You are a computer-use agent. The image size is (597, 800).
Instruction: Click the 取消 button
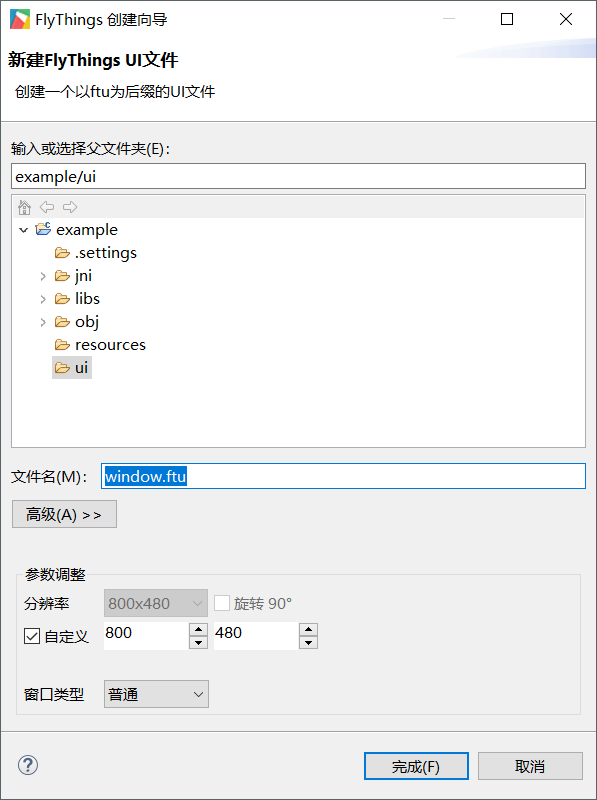tap(530, 766)
